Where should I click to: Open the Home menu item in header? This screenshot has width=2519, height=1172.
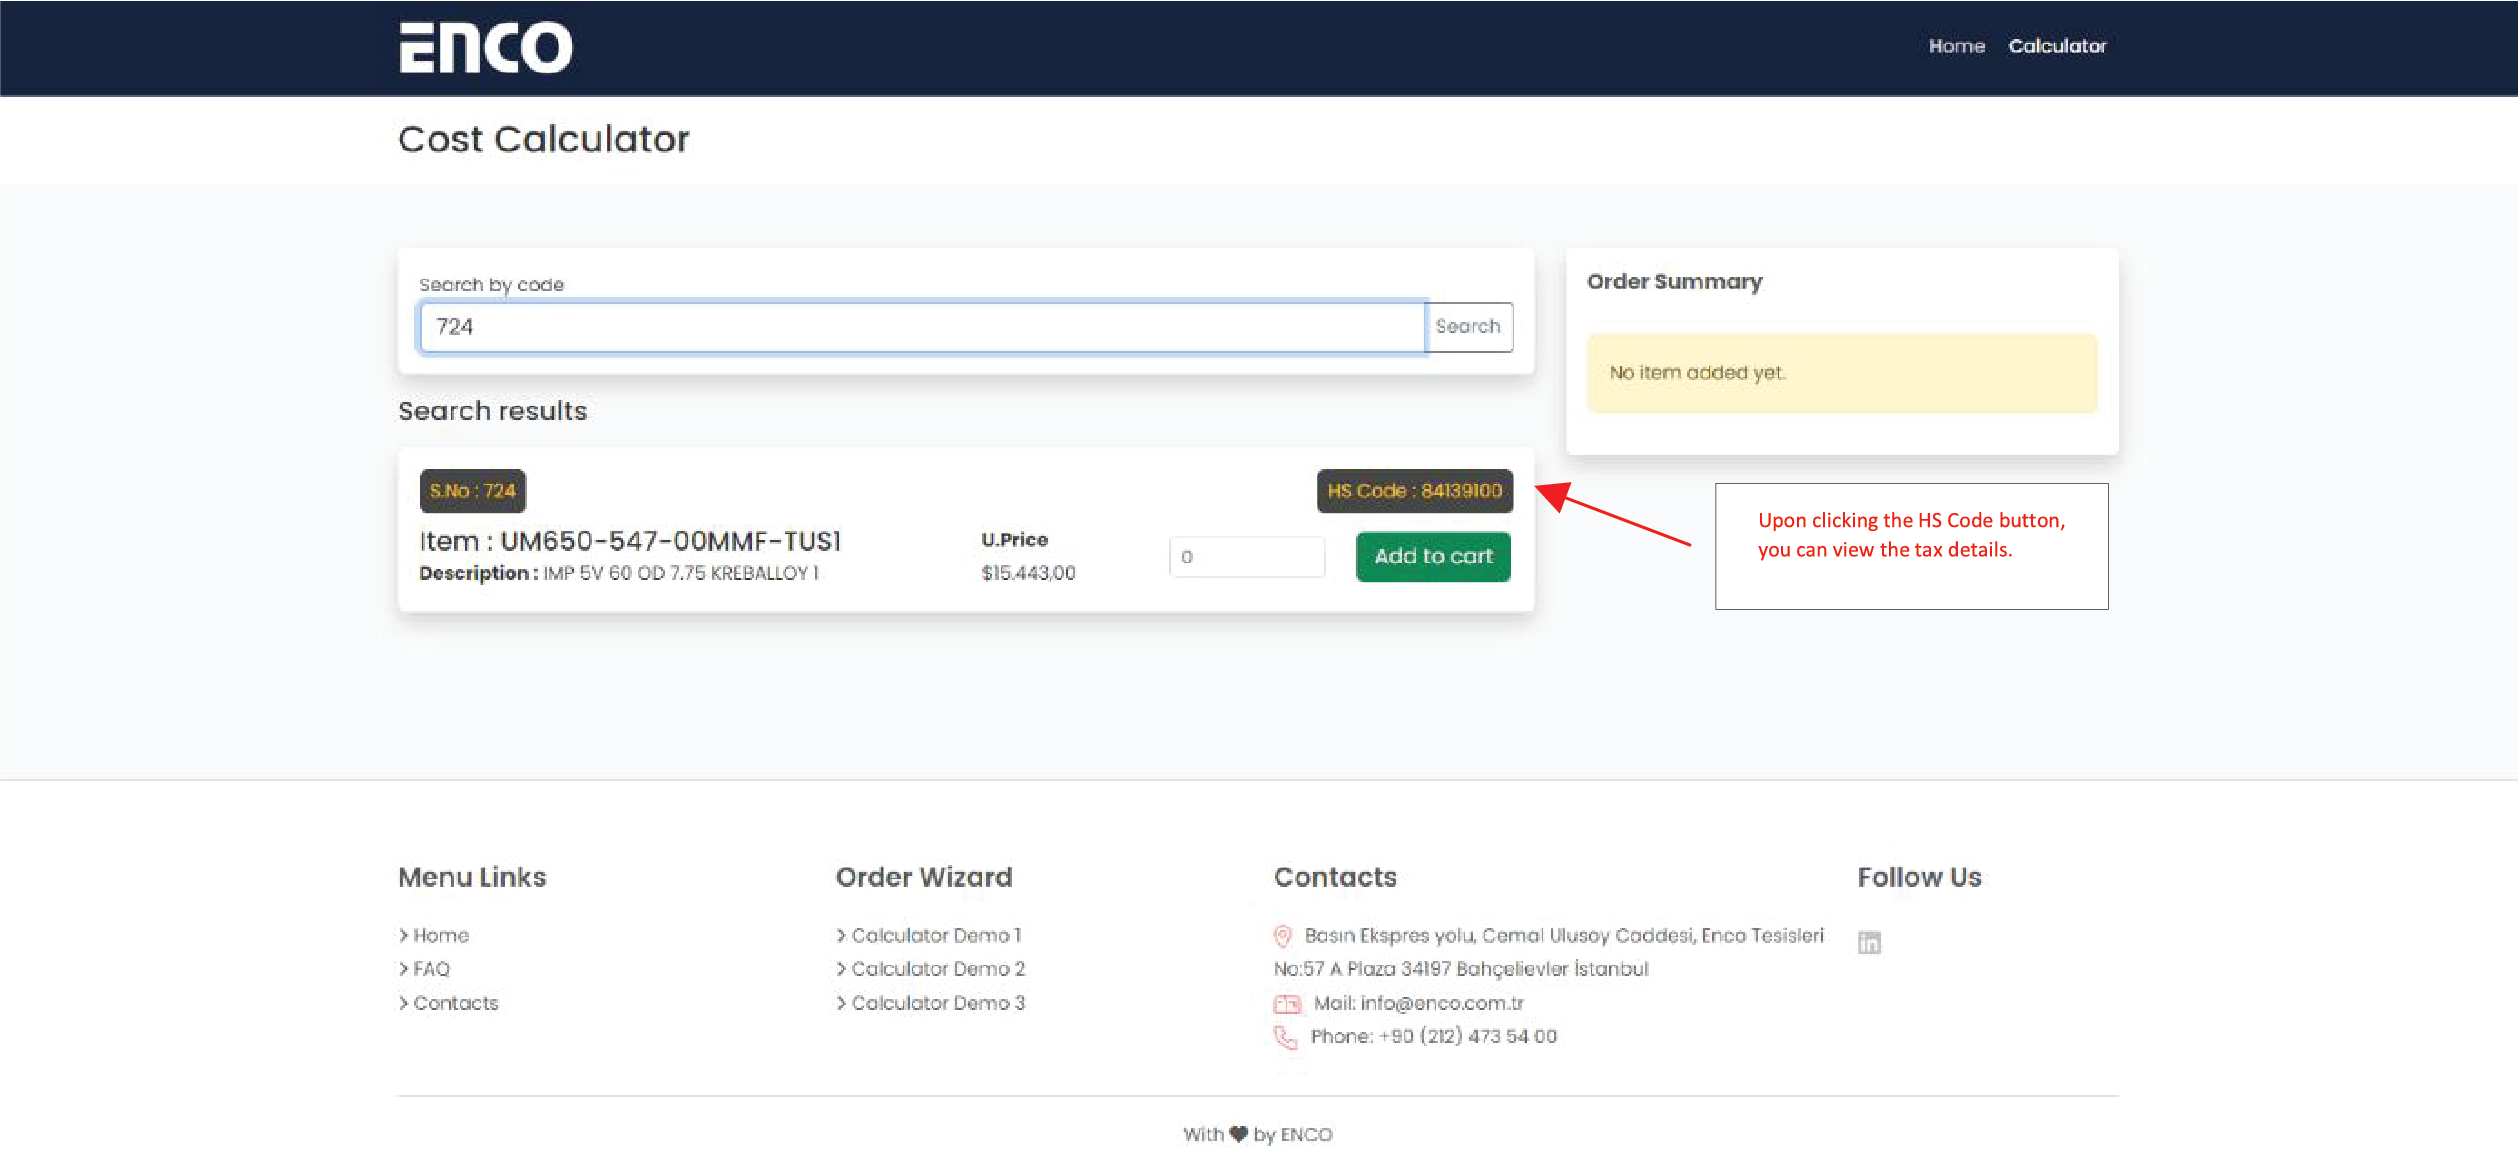(x=1956, y=46)
